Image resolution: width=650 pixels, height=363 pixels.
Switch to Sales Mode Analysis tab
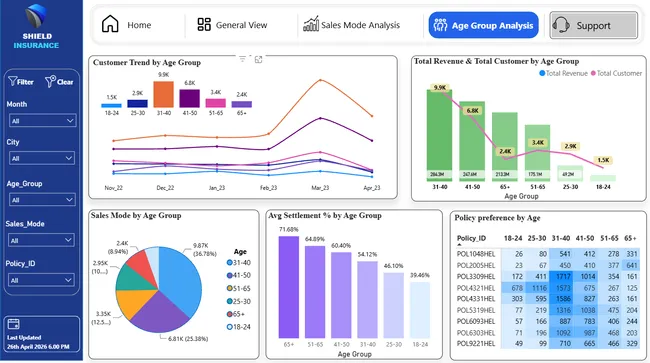pyautogui.click(x=352, y=25)
